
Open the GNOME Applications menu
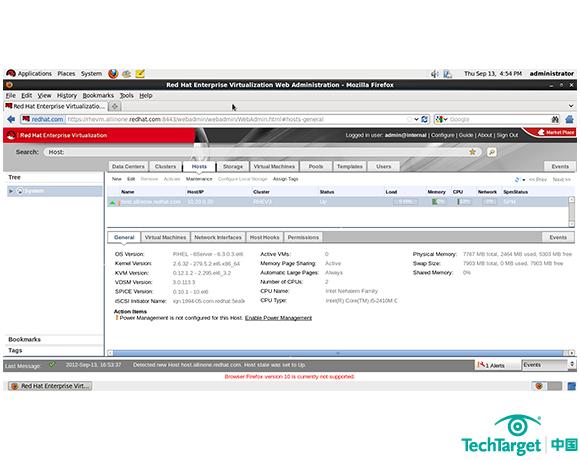click(x=35, y=74)
